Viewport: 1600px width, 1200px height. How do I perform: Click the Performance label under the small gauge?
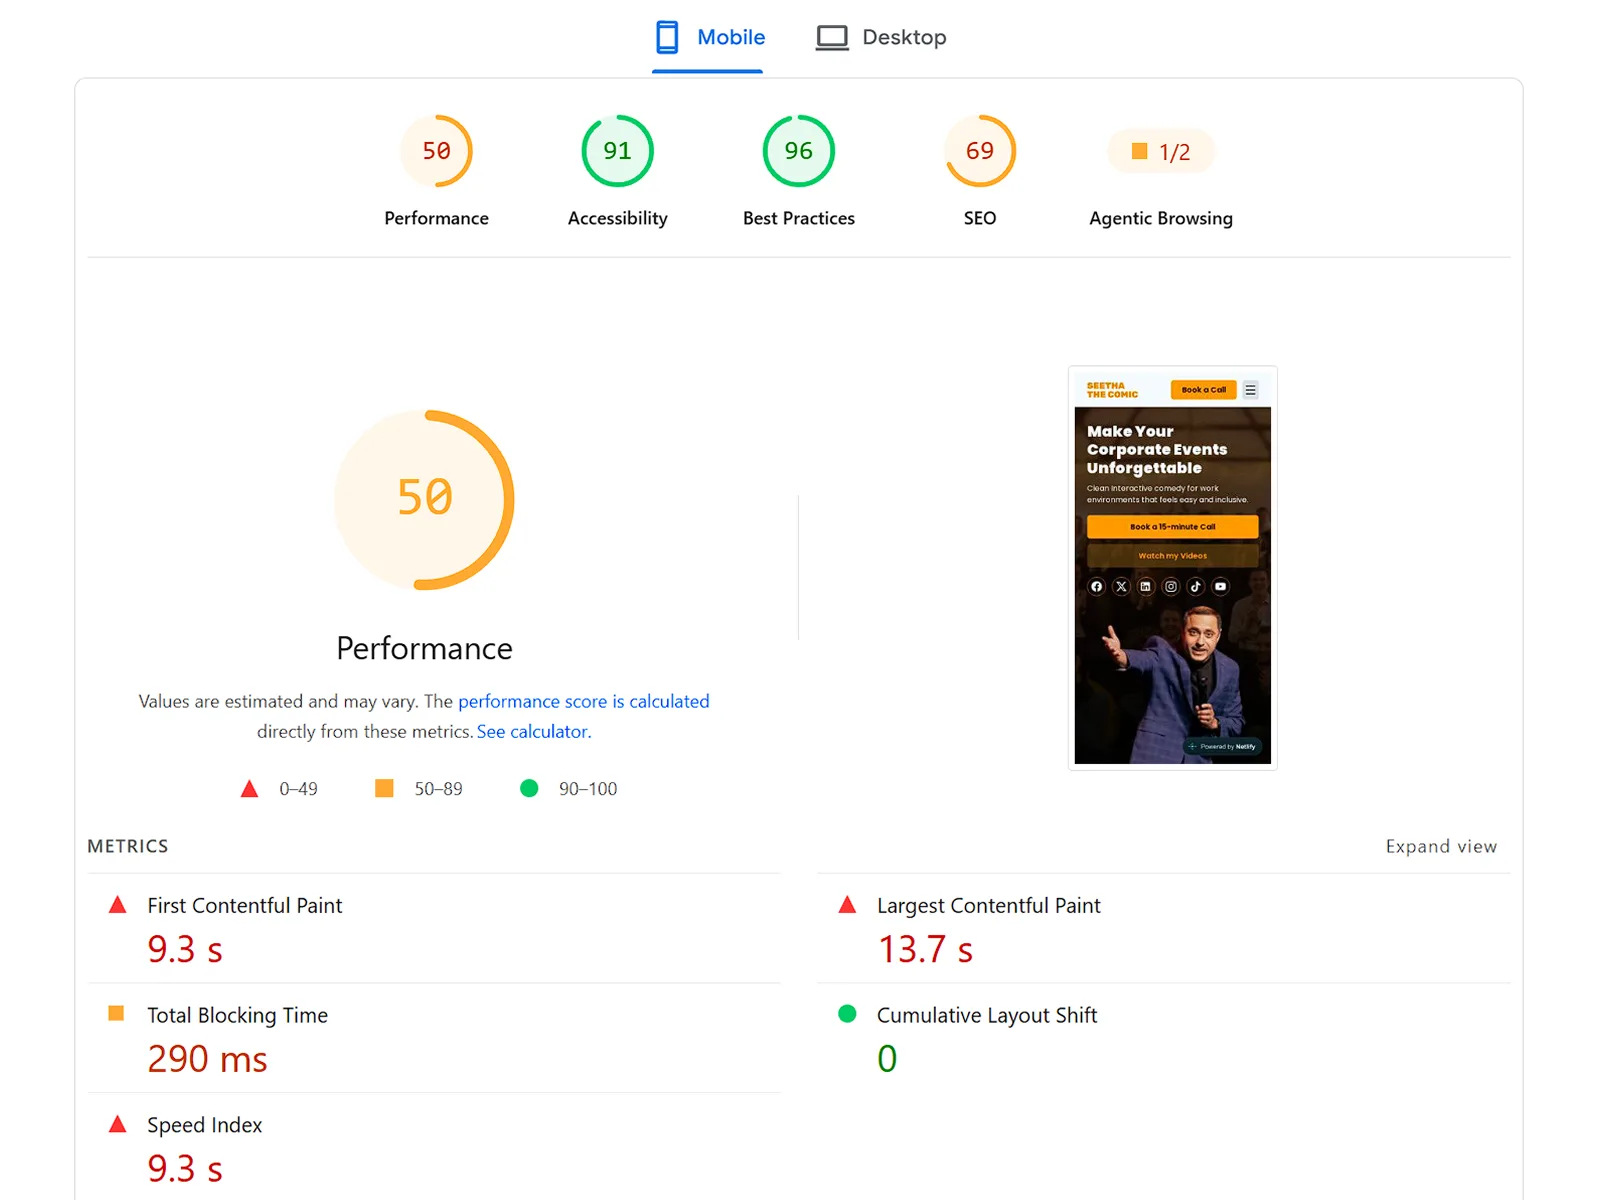[x=436, y=218]
